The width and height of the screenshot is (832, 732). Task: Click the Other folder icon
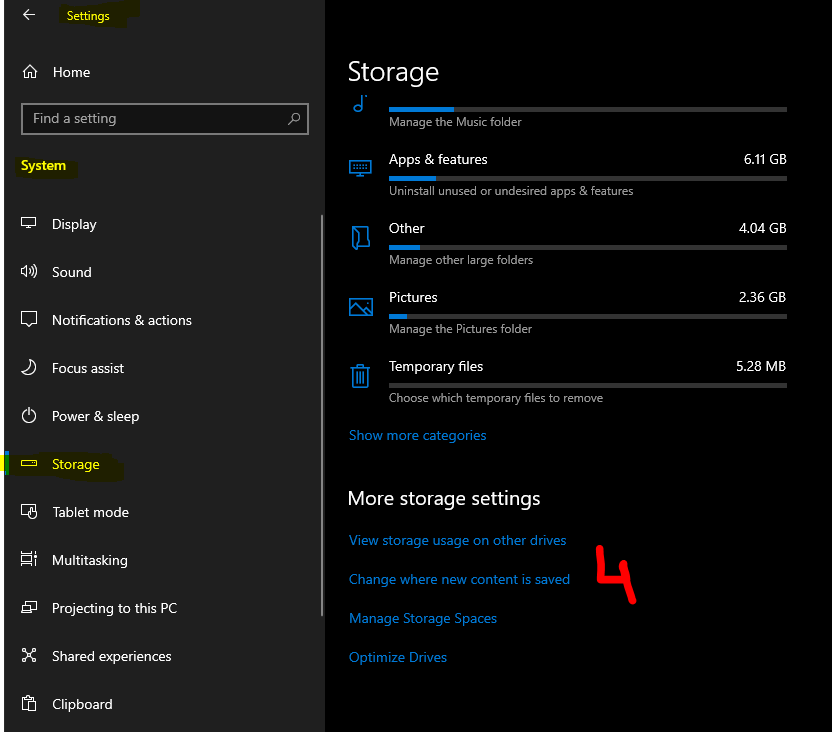click(360, 237)
